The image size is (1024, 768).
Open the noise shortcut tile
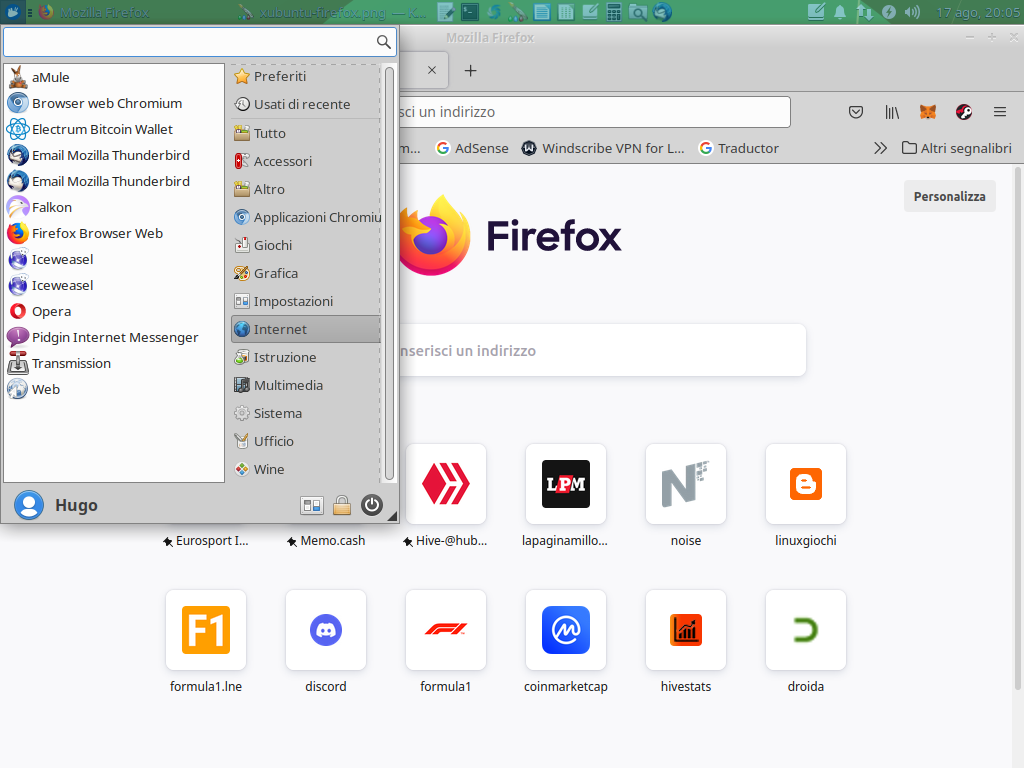point(686,484)
